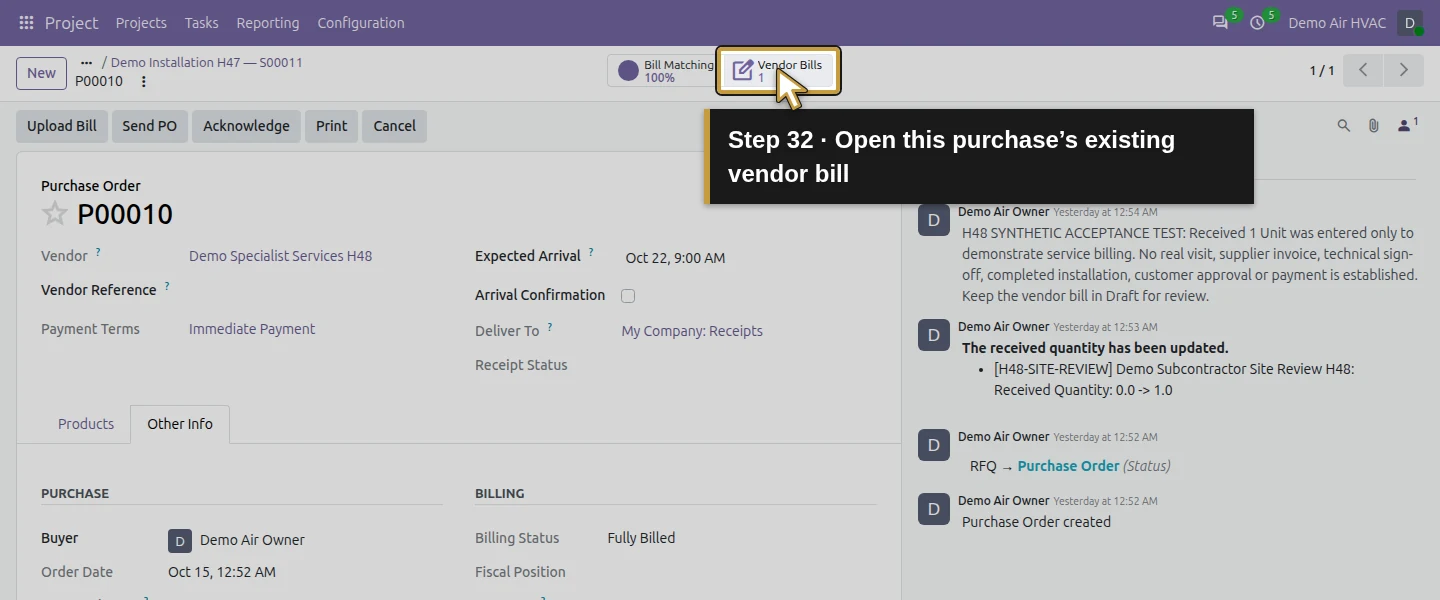
Task: Toggle Arrival Confirmation checkbox
Action: 628,295
